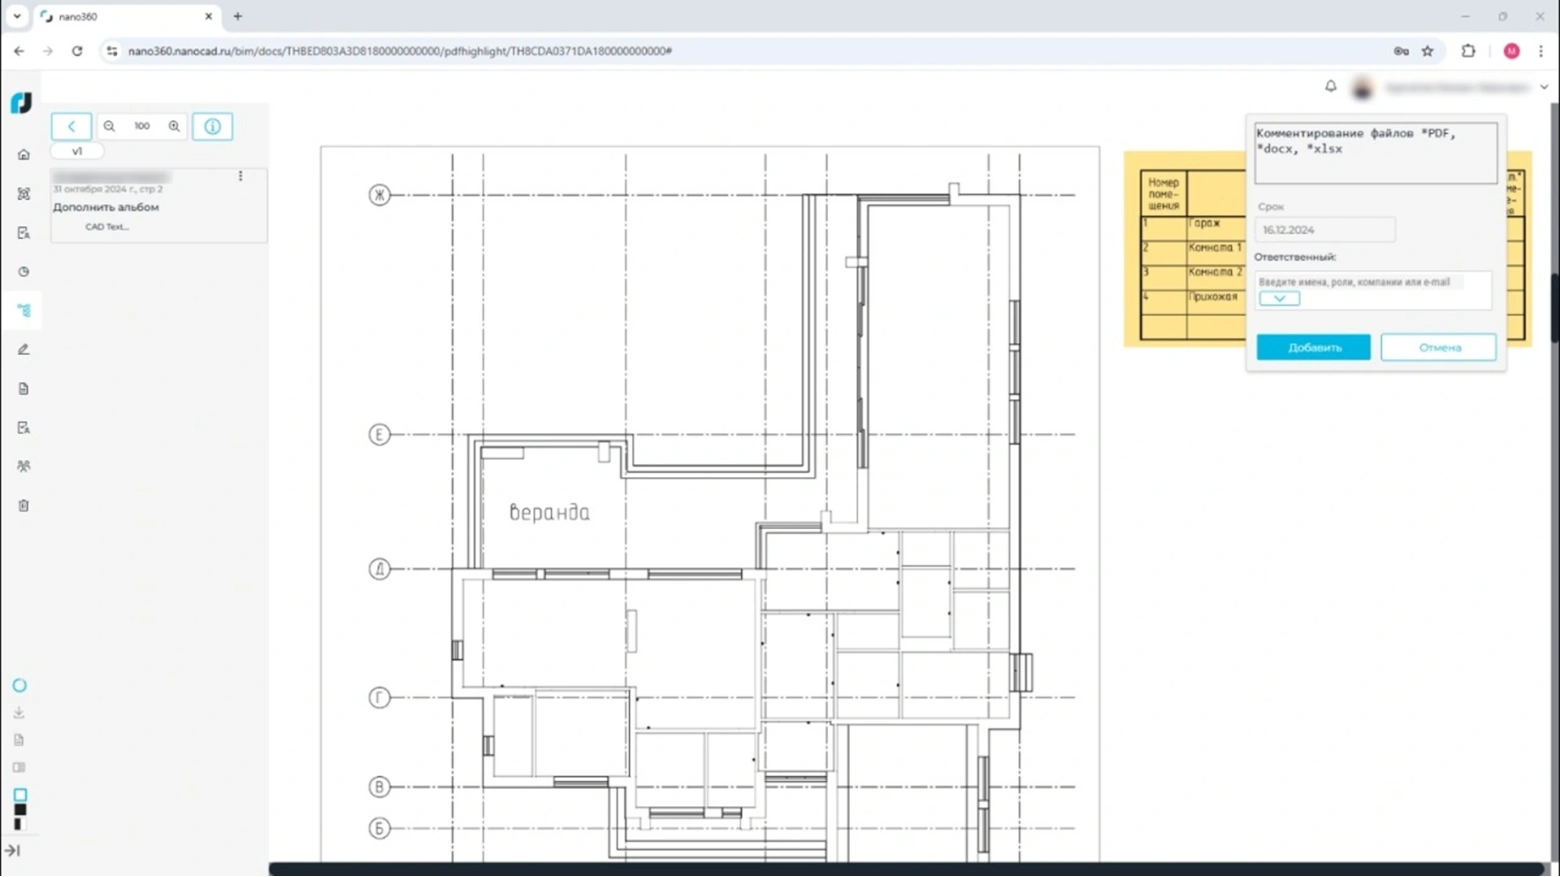
Task: Select the circle annotation shape tool
Action: 19,686
